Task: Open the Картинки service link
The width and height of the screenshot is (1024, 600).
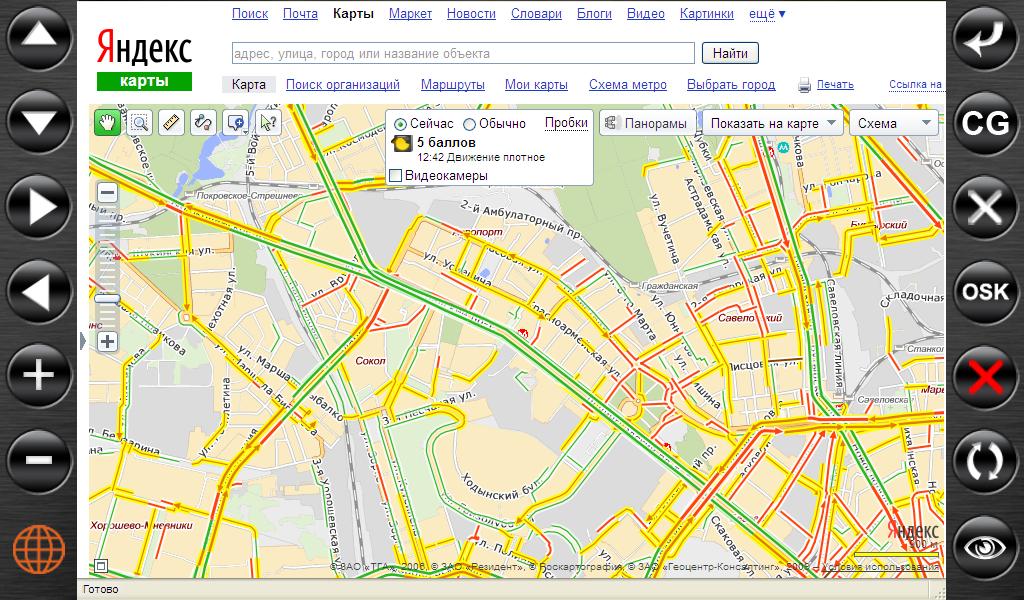Action: click(x=707, y=14)
